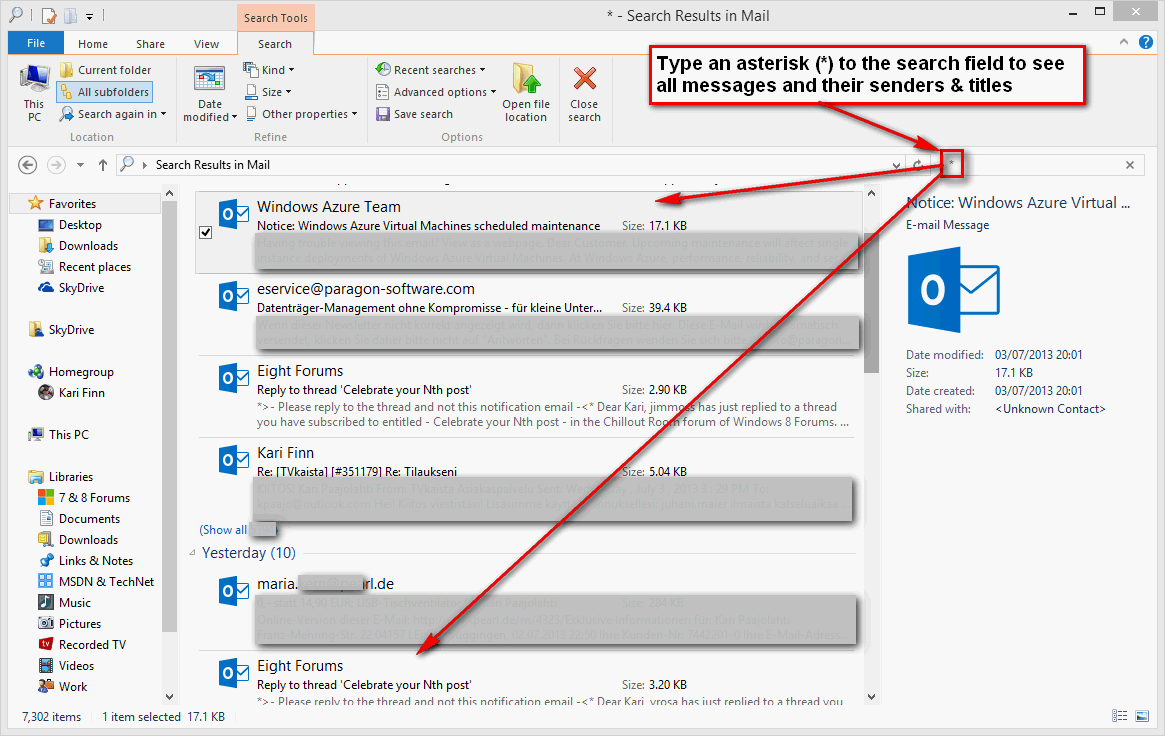Open the Date modified filter dropdown
The height and width of the screenshot is (736, 1165).
coord(210,94)
